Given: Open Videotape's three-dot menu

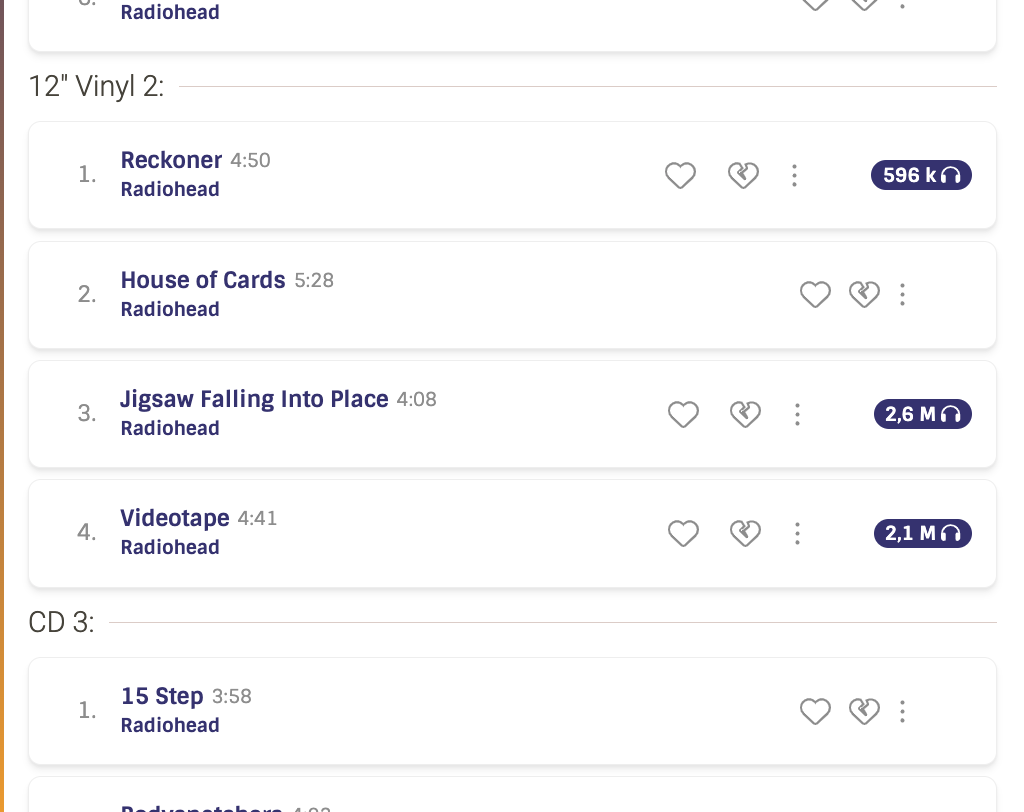Looking at the screenshot, I should click(x=797, y=534).
